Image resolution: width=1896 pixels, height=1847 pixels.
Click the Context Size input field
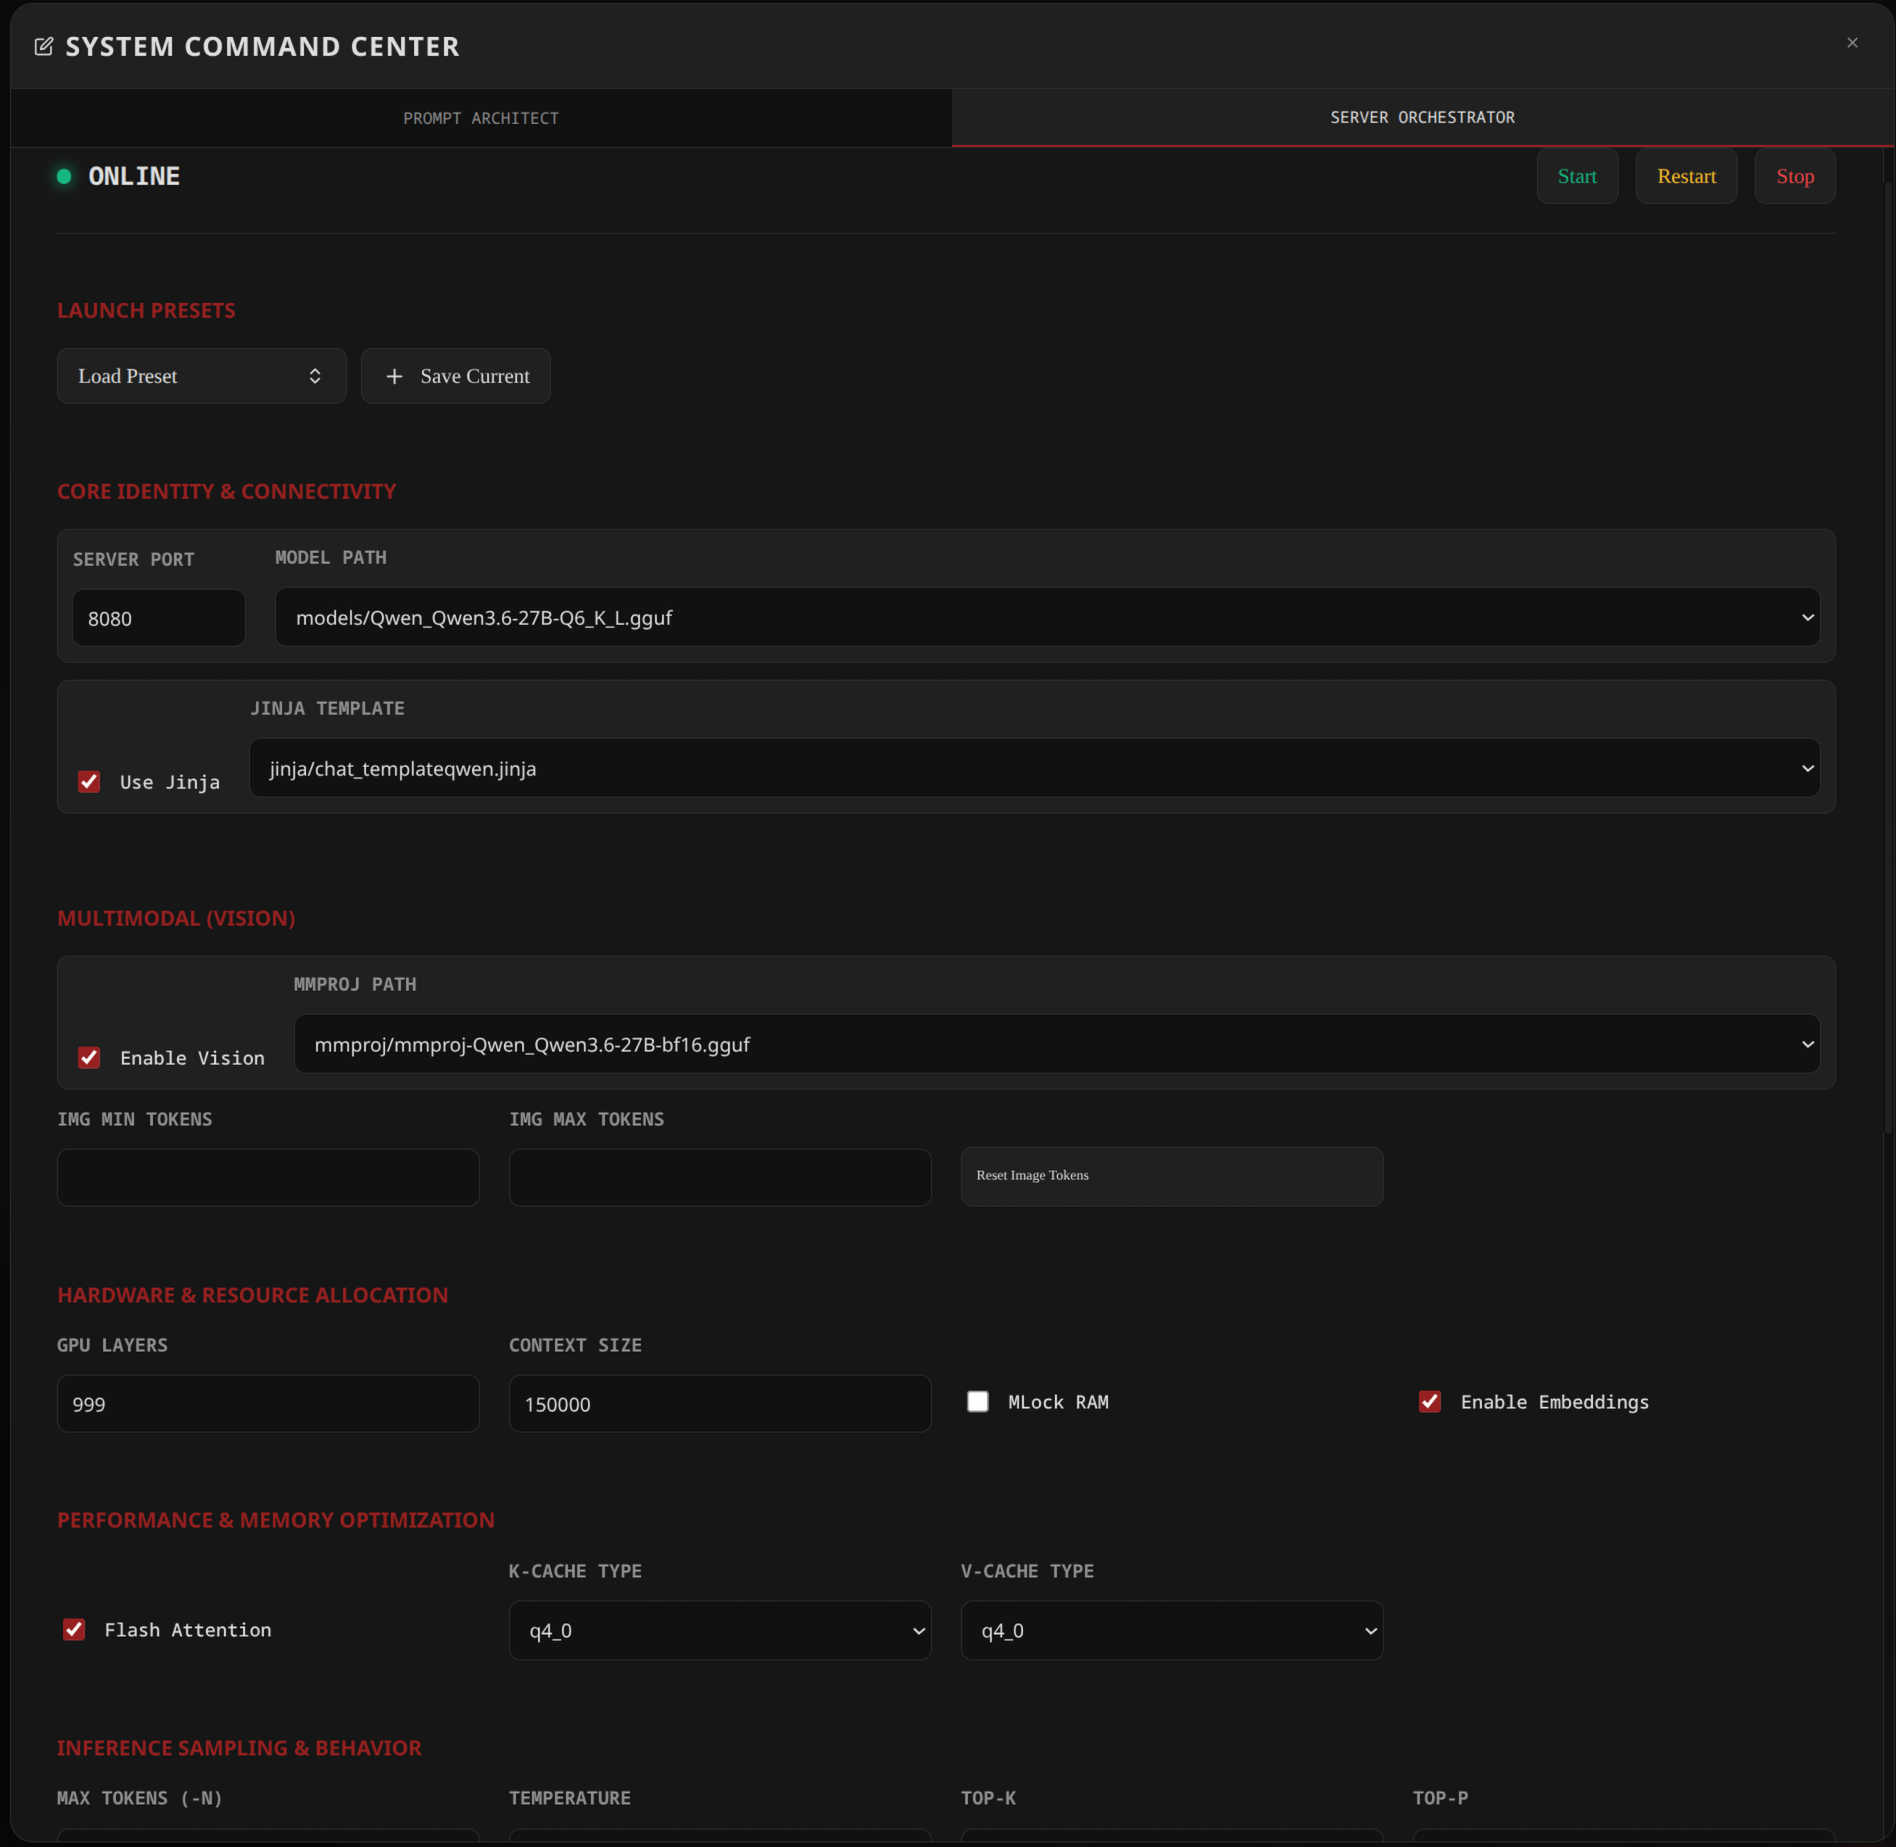point(720,1403)
